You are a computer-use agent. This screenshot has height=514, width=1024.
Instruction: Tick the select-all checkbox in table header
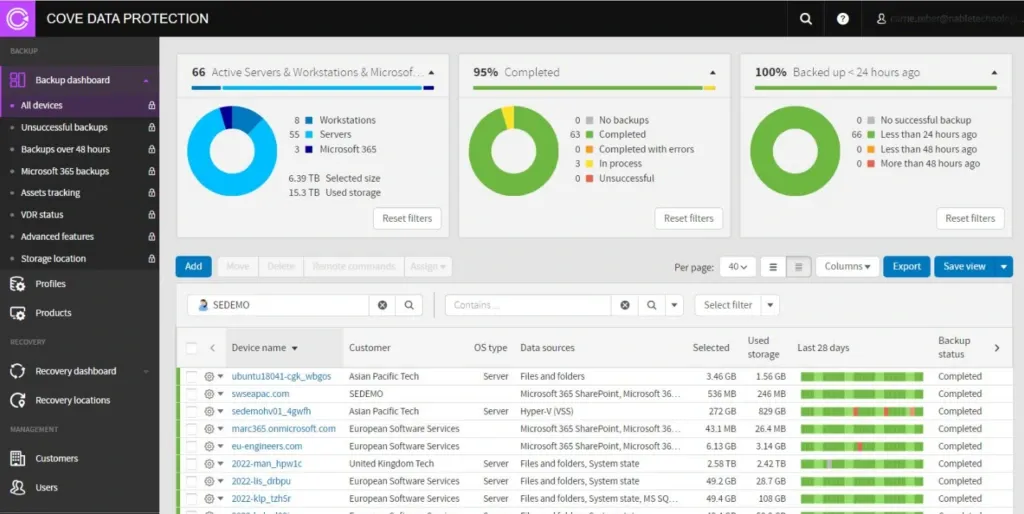pos(191,348)
